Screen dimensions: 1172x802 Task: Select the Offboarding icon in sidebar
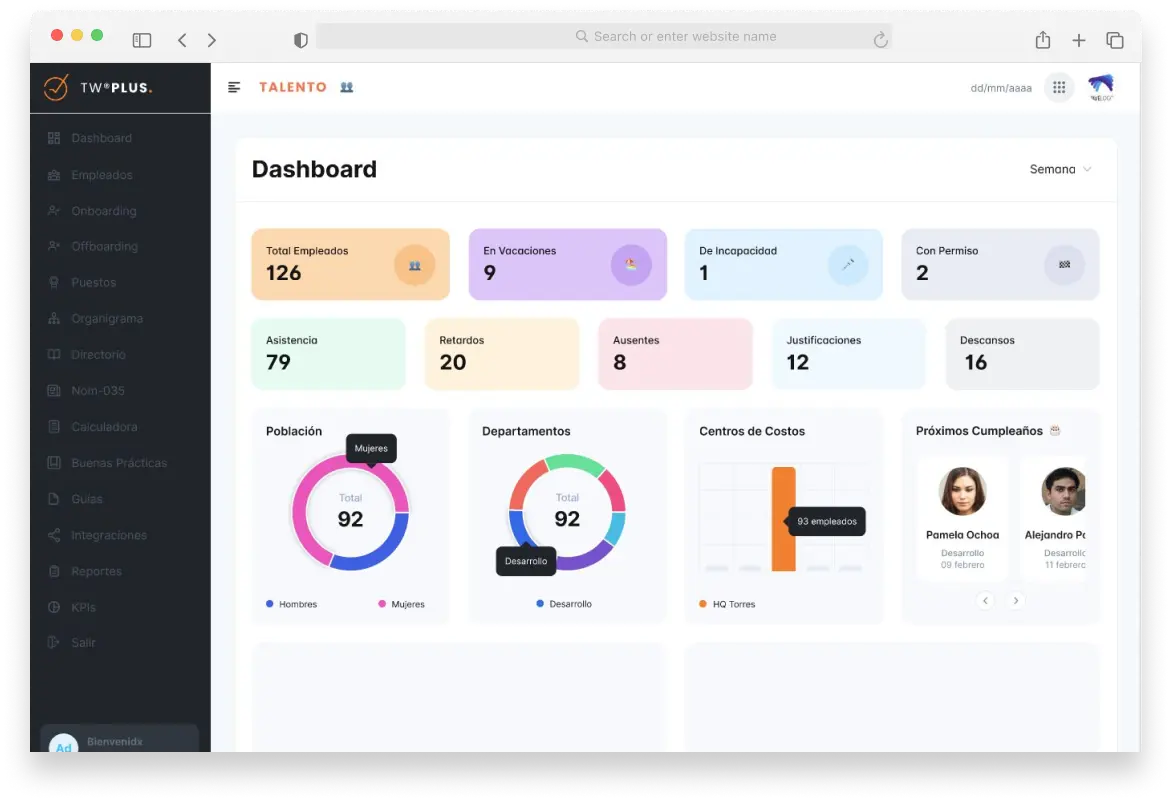[x=53, y=246]
